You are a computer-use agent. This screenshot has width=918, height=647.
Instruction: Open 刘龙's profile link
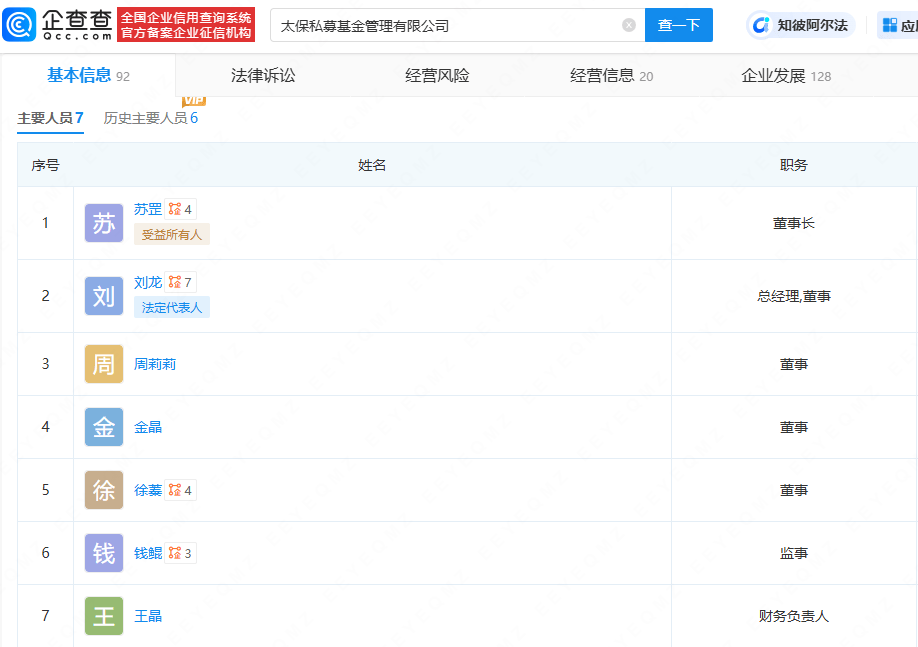(148, 282)
